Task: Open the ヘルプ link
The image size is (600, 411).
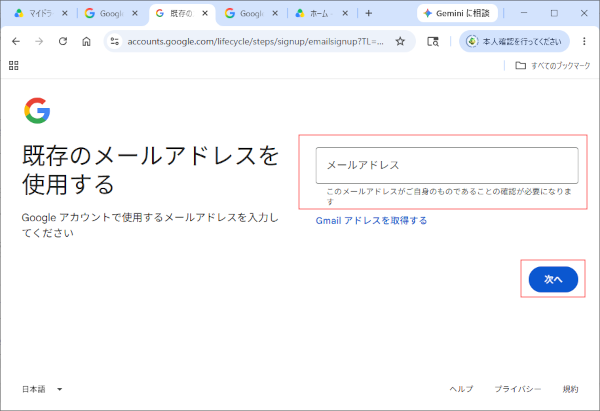Action: 461,389
